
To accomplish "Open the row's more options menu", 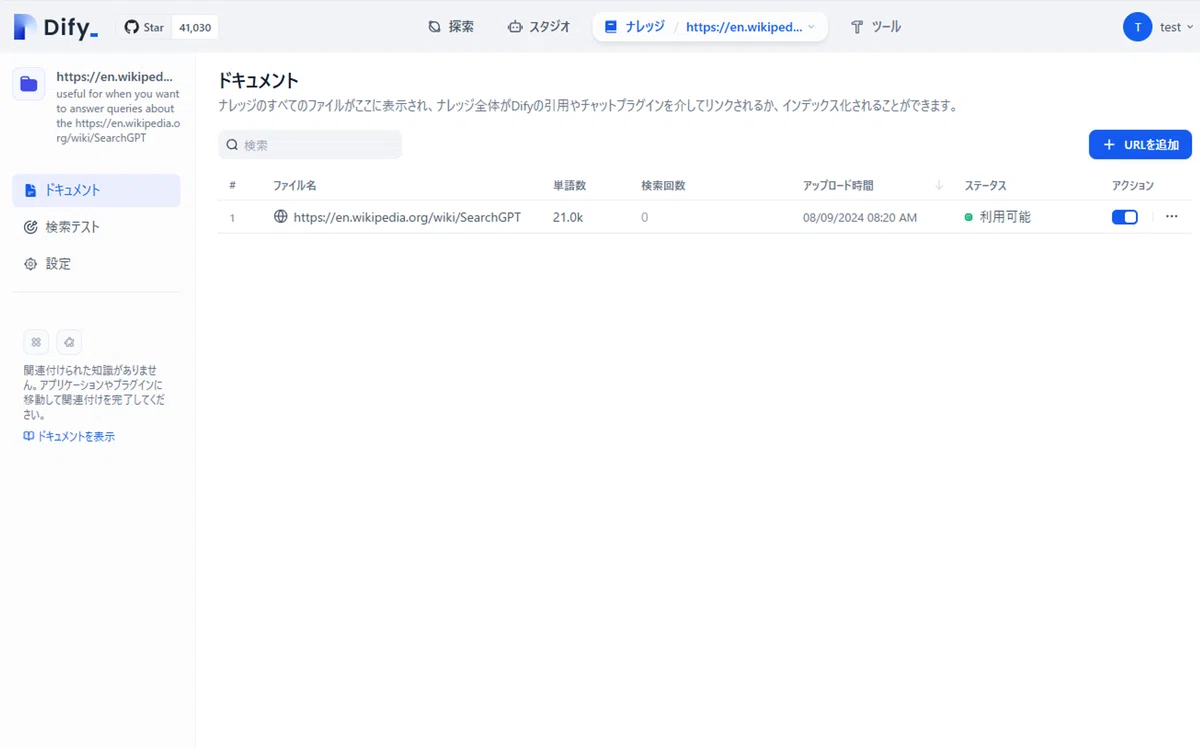I will [x=1172, y=216].
